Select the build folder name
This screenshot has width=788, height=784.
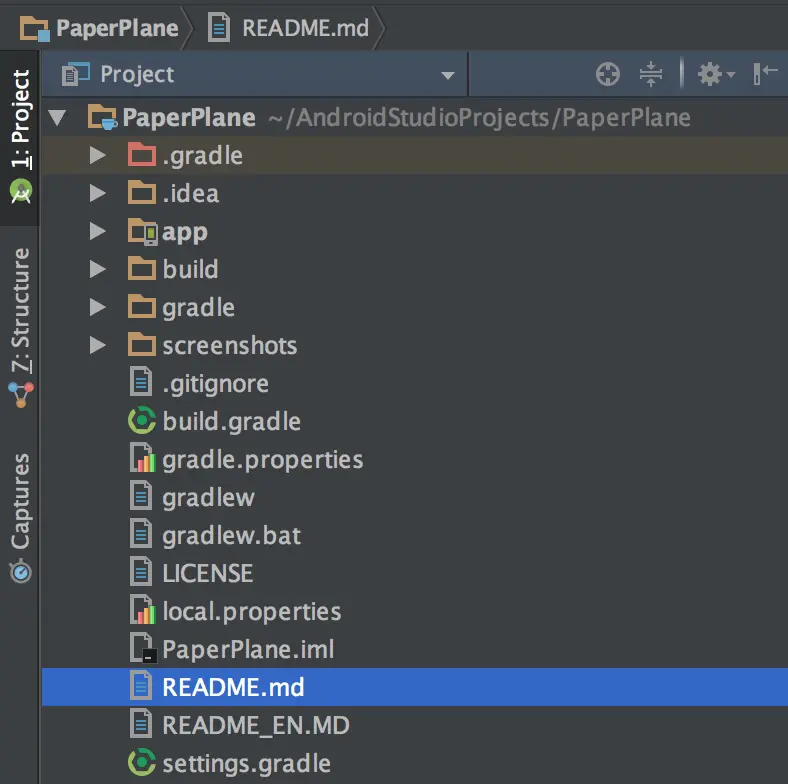pos(190,269)
